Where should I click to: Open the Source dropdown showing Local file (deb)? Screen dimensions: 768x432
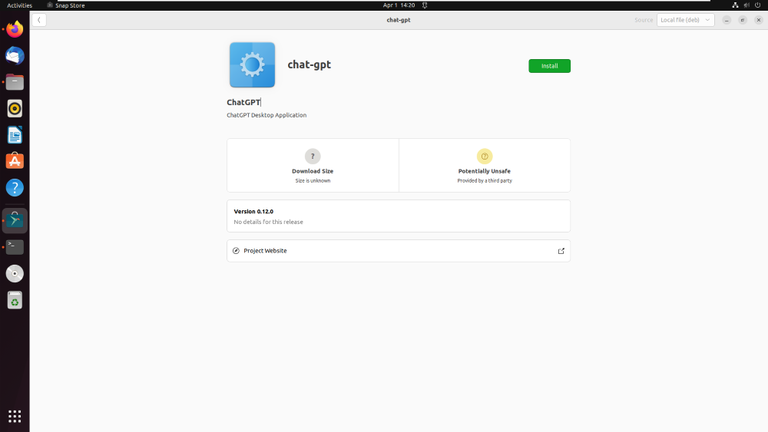tap(685, 20)
